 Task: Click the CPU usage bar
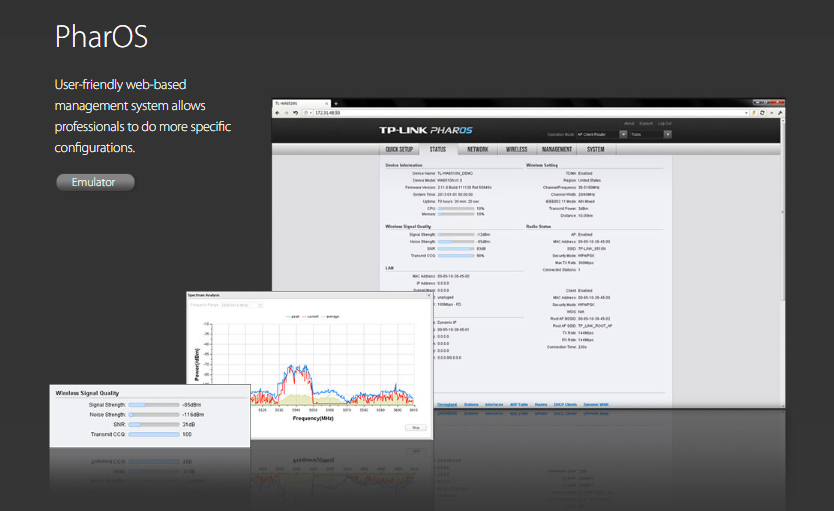(x=456, y=208)
